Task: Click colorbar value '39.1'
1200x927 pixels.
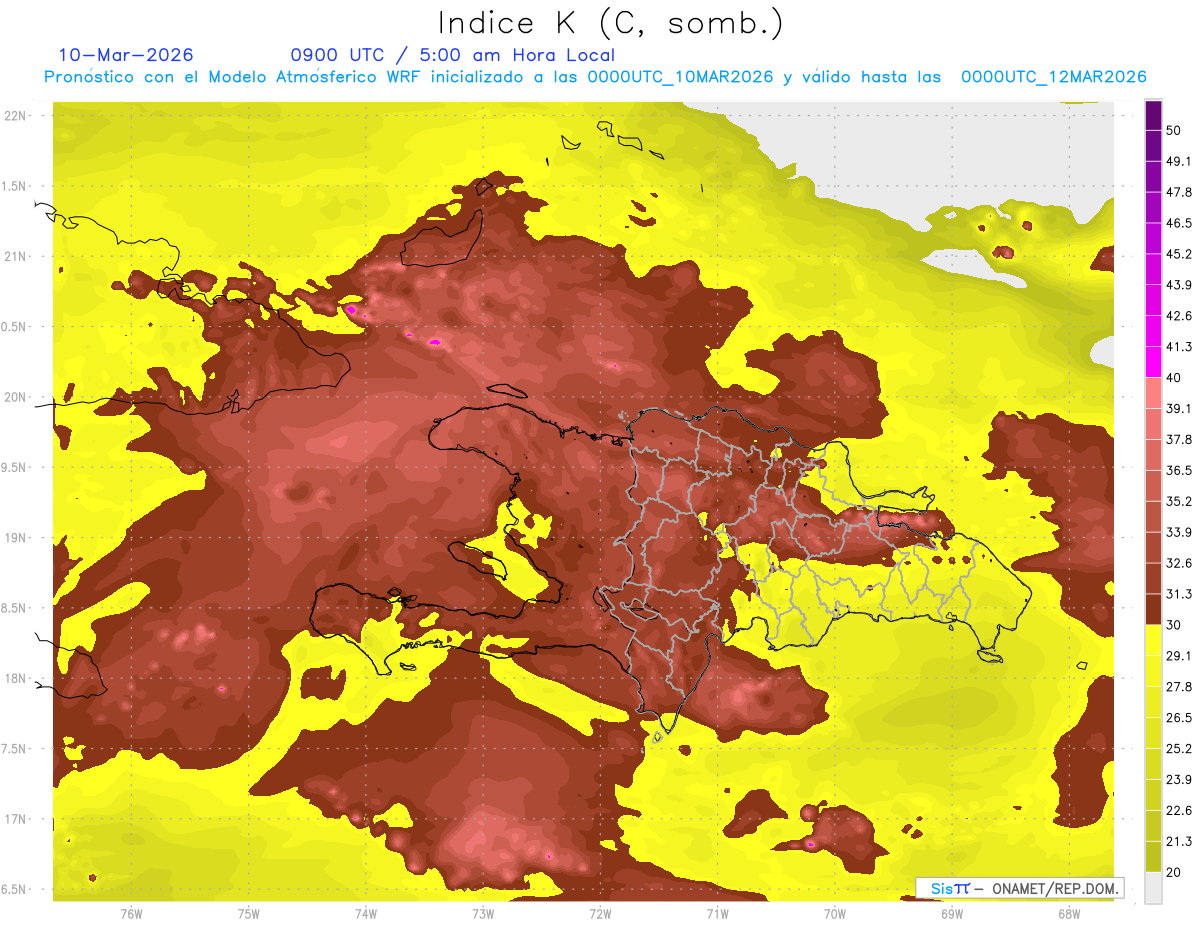Action: [1180, 409]
